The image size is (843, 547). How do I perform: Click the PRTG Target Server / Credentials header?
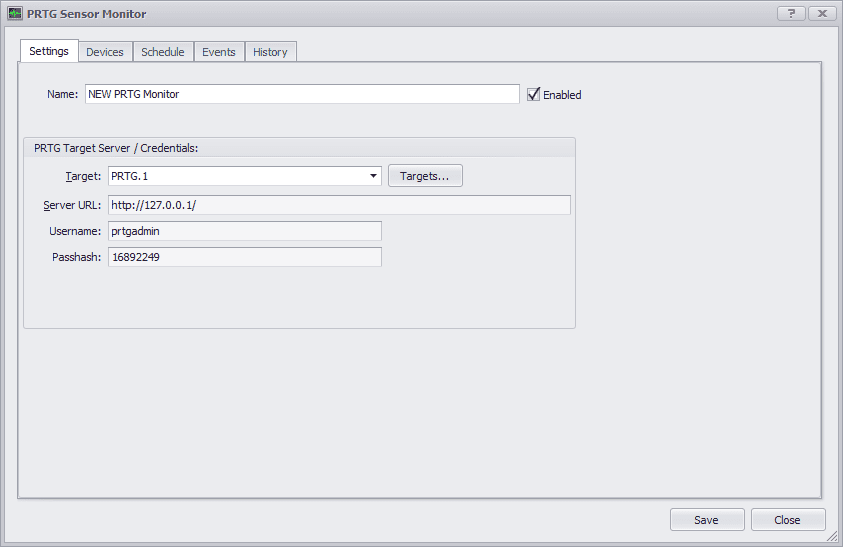tap(116, 148)
